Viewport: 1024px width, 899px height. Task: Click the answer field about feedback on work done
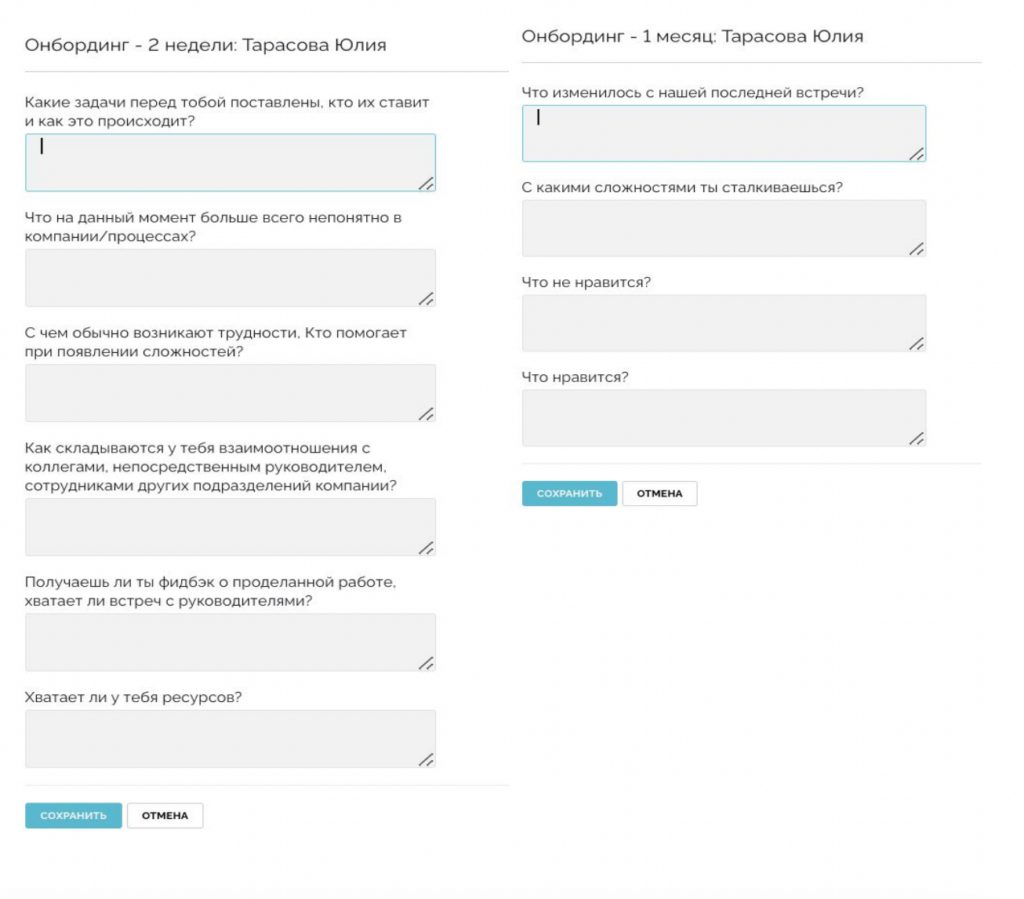(x=230, y=641)
